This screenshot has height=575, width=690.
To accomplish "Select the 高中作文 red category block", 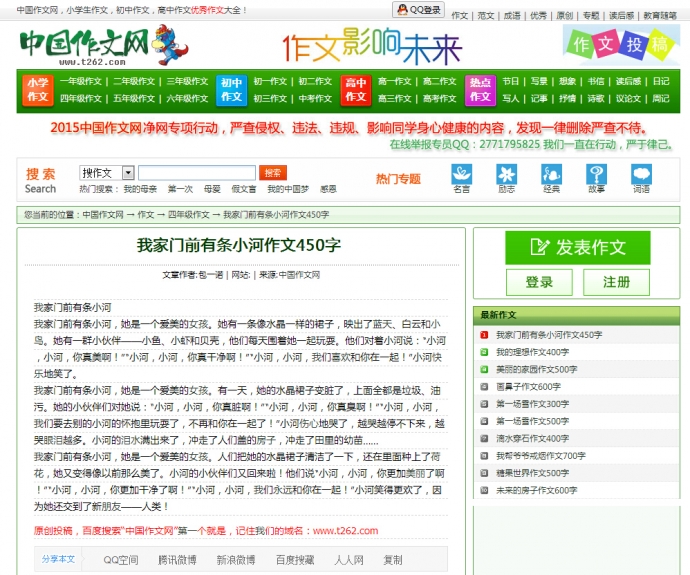I will point(356,90).
